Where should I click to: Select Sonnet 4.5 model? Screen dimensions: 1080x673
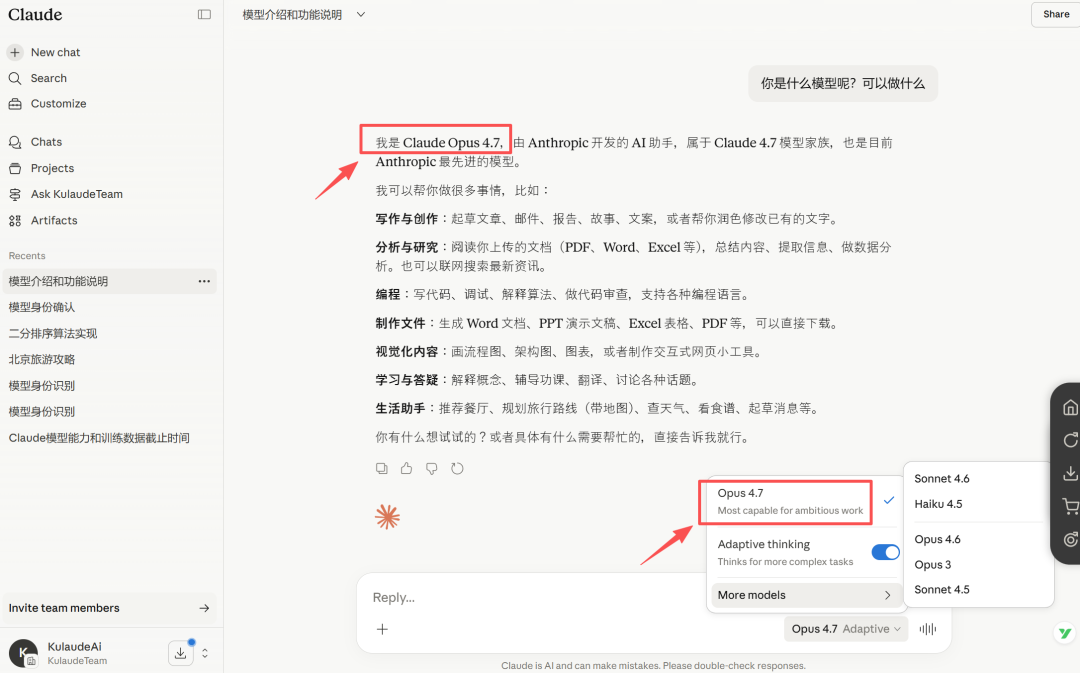[x=942, y=590]
